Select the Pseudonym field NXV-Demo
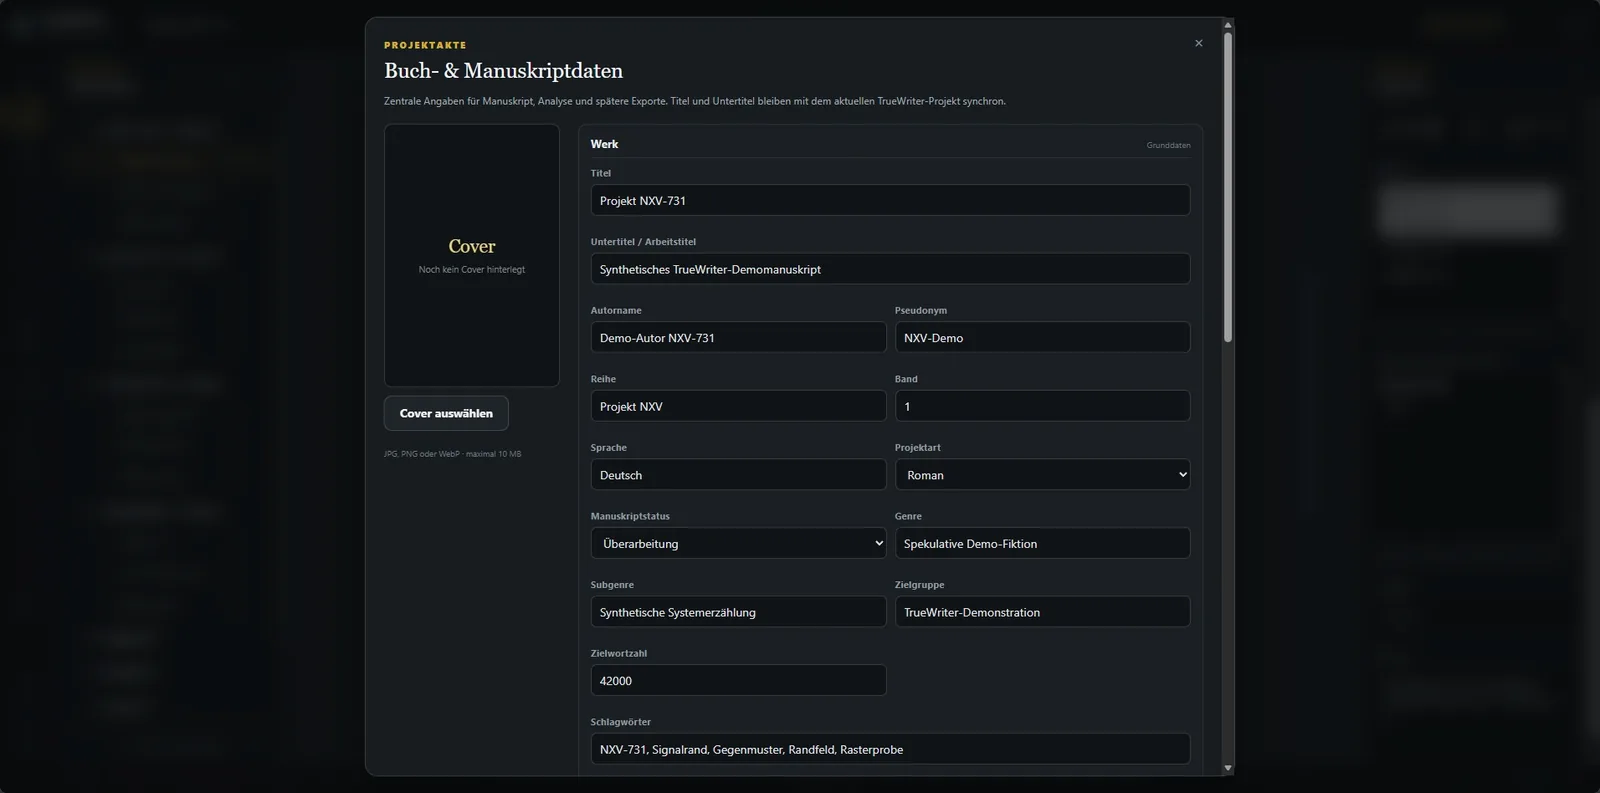The height and width of the screenshot is (793, 1600). click(1042, 338)
